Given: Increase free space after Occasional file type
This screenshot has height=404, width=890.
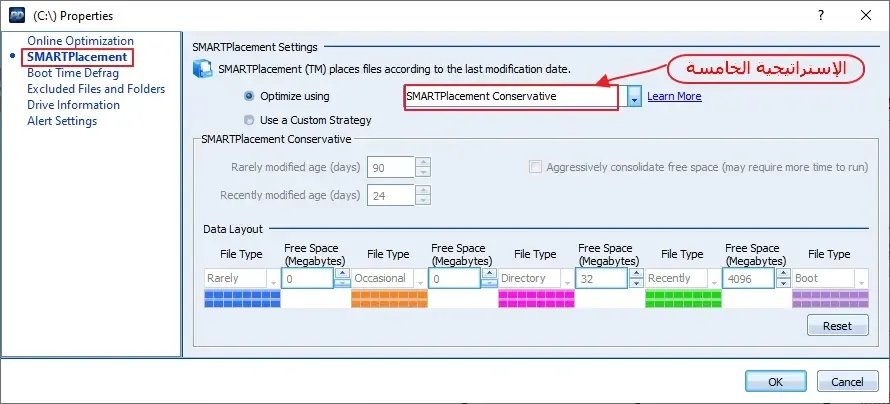Looking at the screenshot, I should pyautogui.click(x=489, y=273).
